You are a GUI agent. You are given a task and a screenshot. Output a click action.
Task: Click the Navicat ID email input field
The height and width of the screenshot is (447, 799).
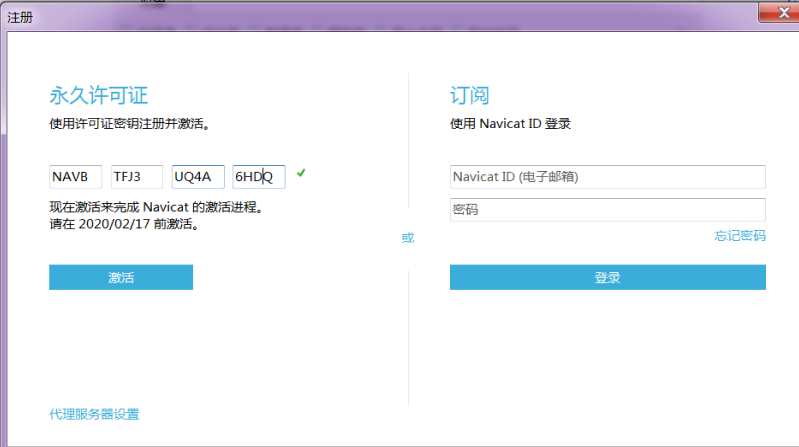coord(607,177)
